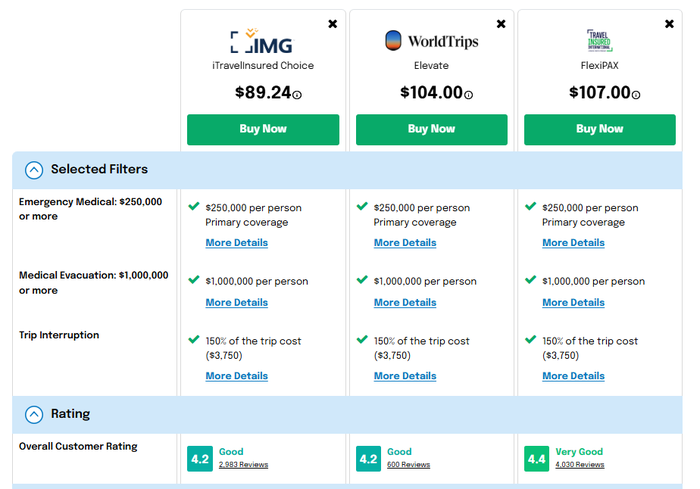Open More Details for FlexiPAX trip interruption
Screen dimensions: 700x489
[x=573, y=376]
